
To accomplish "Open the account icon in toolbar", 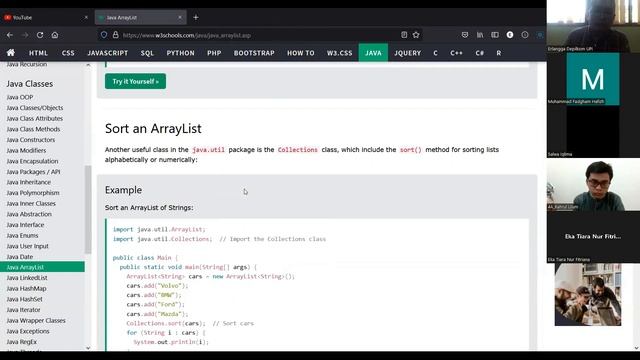I will pyautogui.click(x=510, y=35).
